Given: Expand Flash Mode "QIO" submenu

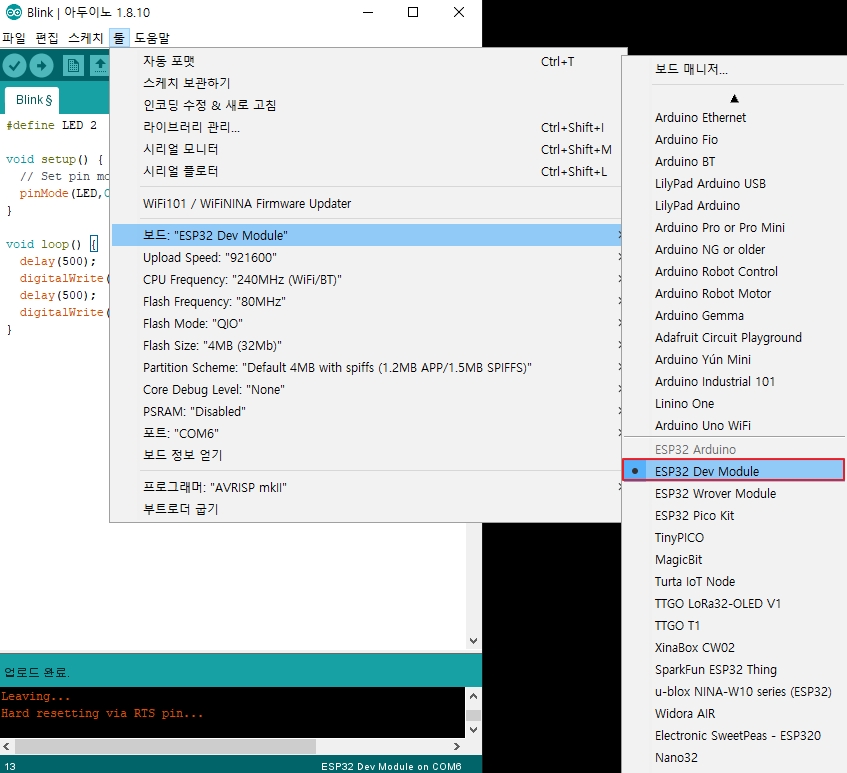Looking at the screenshot, I should click(366, 324).
